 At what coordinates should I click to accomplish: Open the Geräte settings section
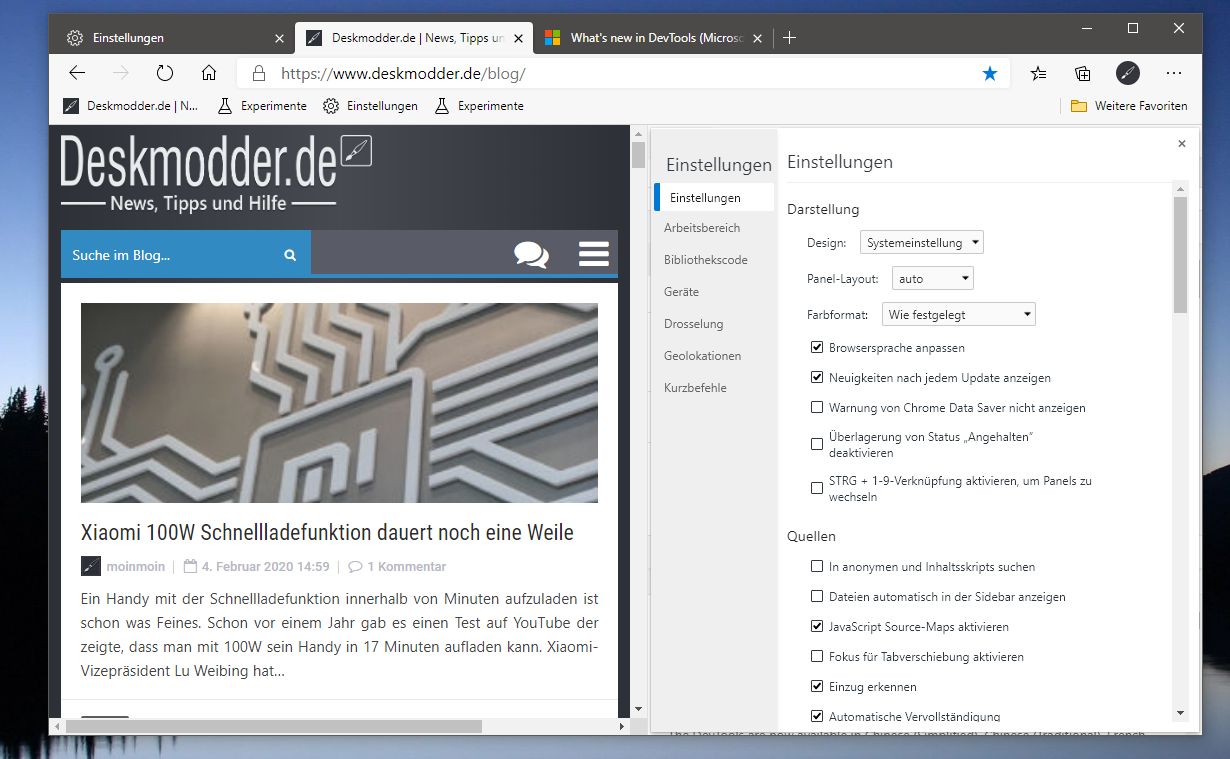(x=681, y=292)
